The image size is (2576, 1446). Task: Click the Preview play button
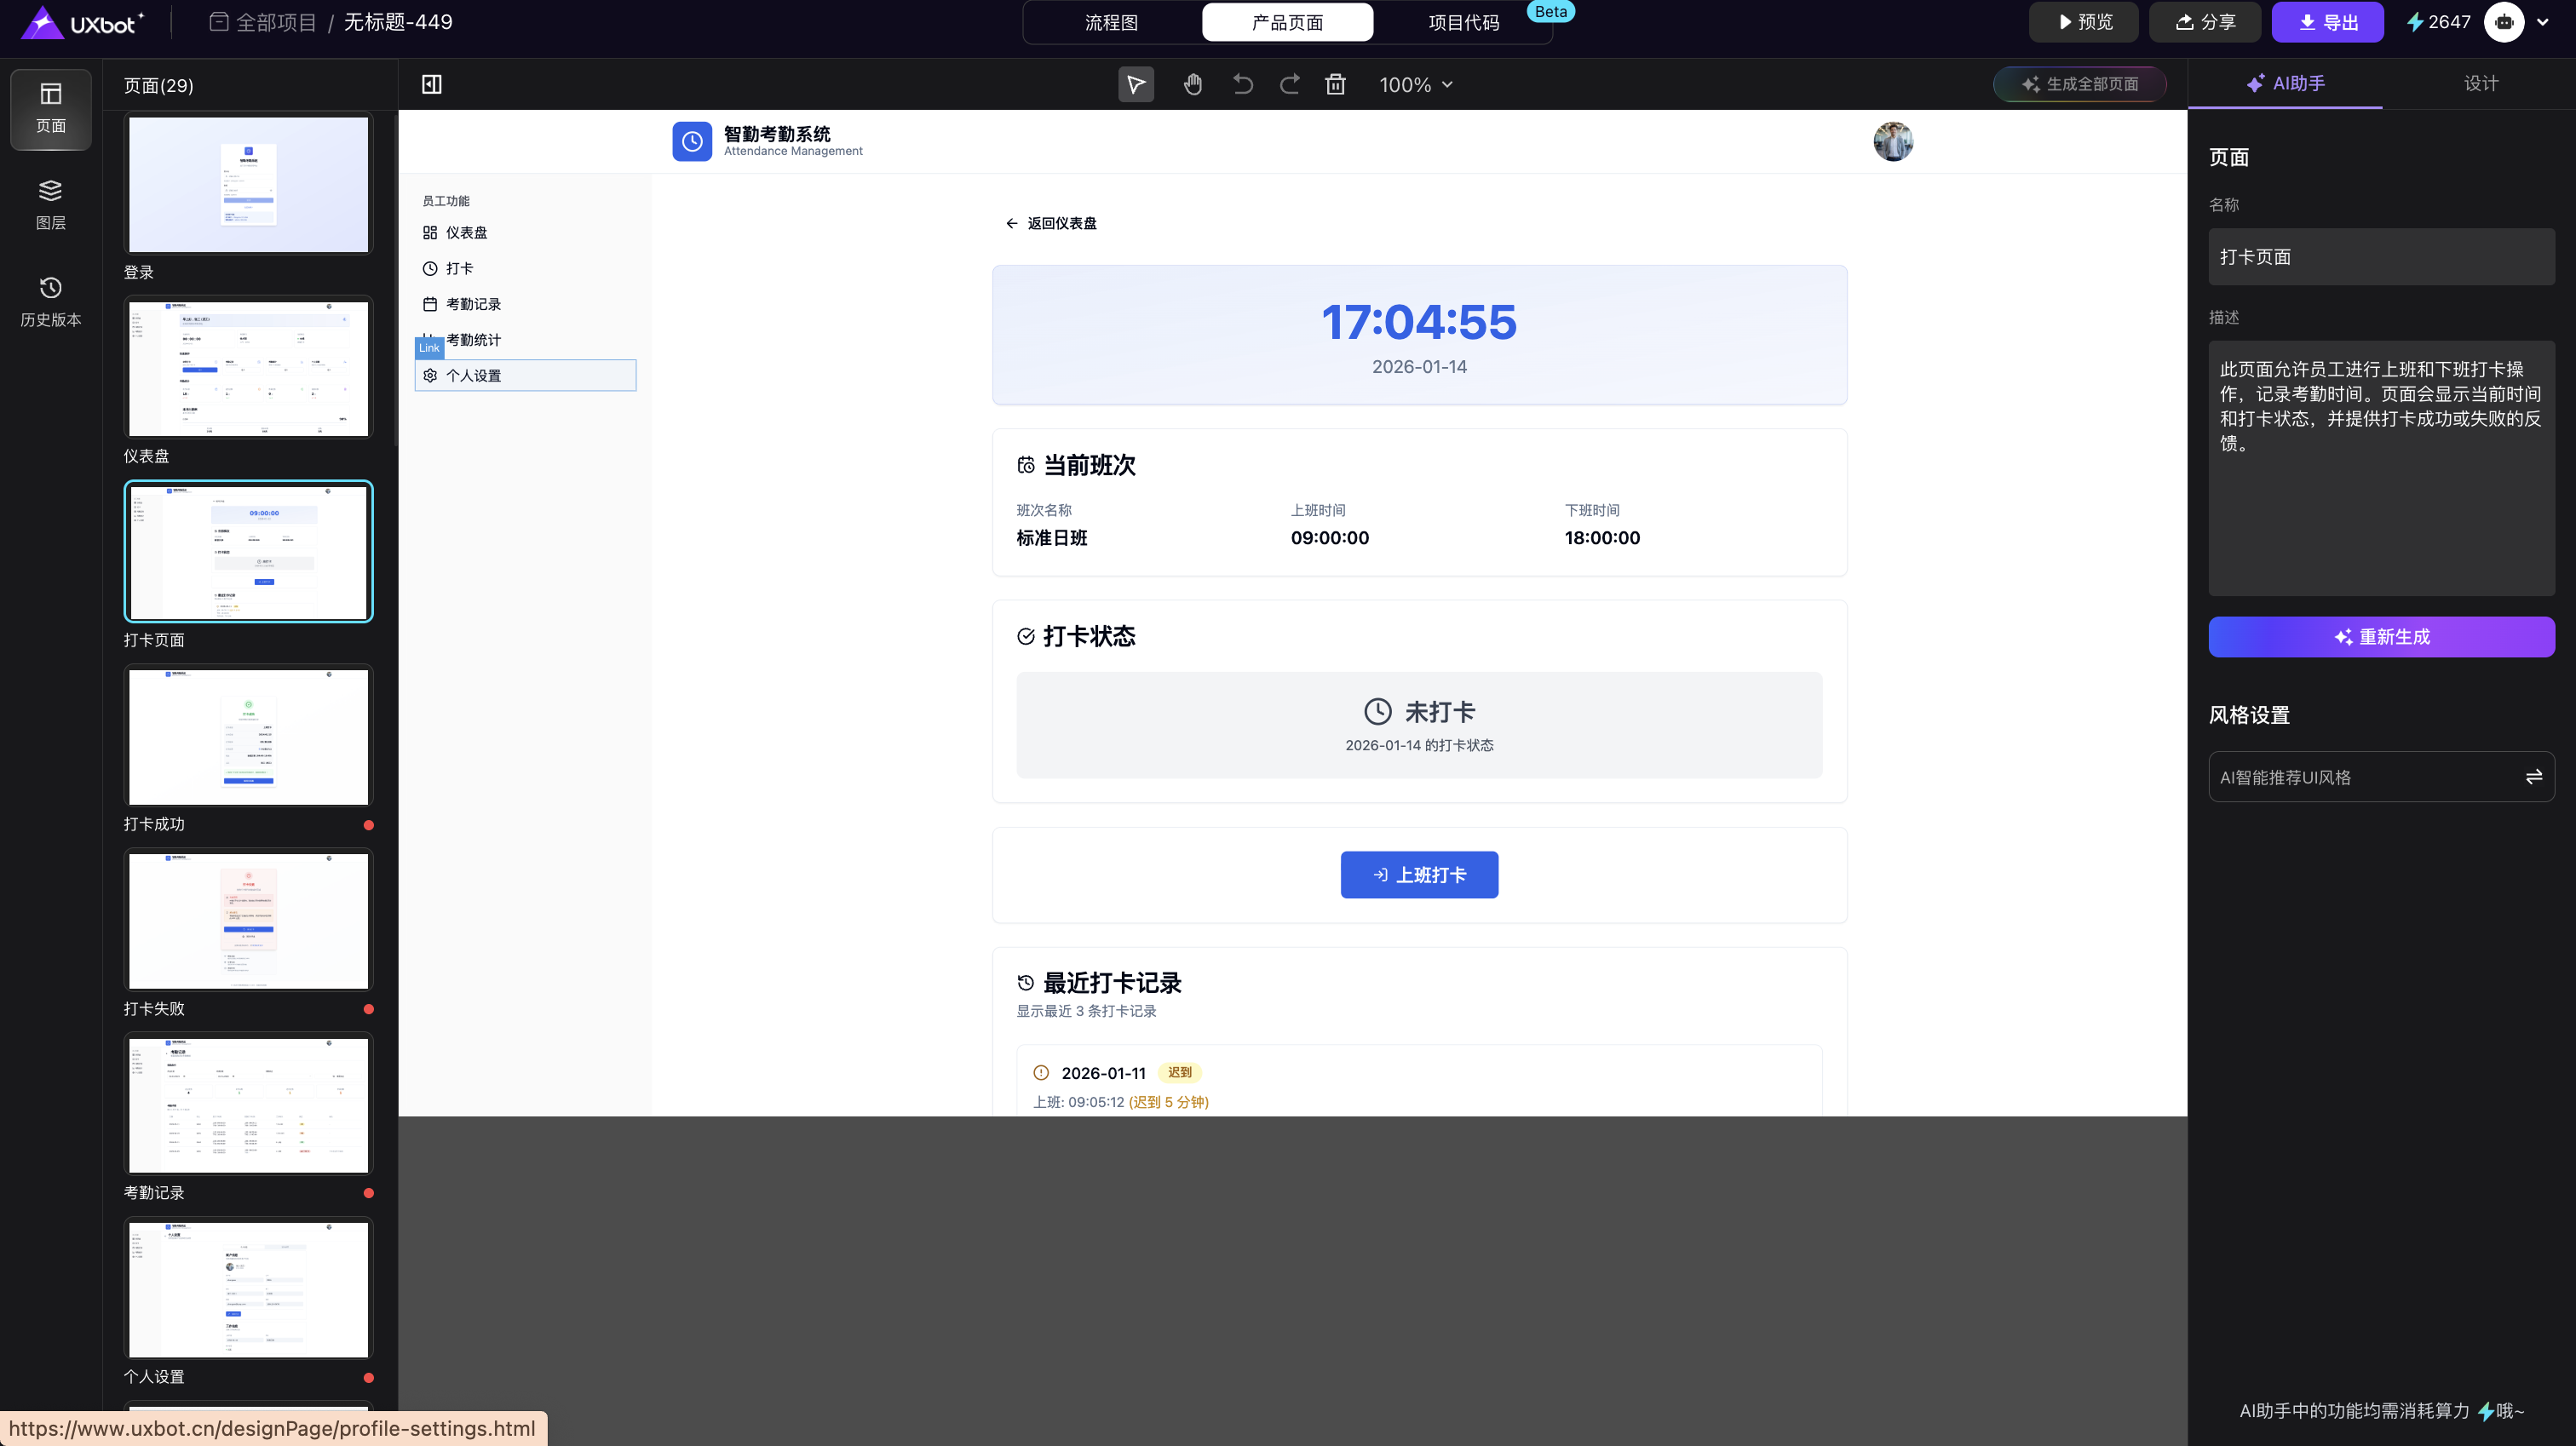(2084, 22)
